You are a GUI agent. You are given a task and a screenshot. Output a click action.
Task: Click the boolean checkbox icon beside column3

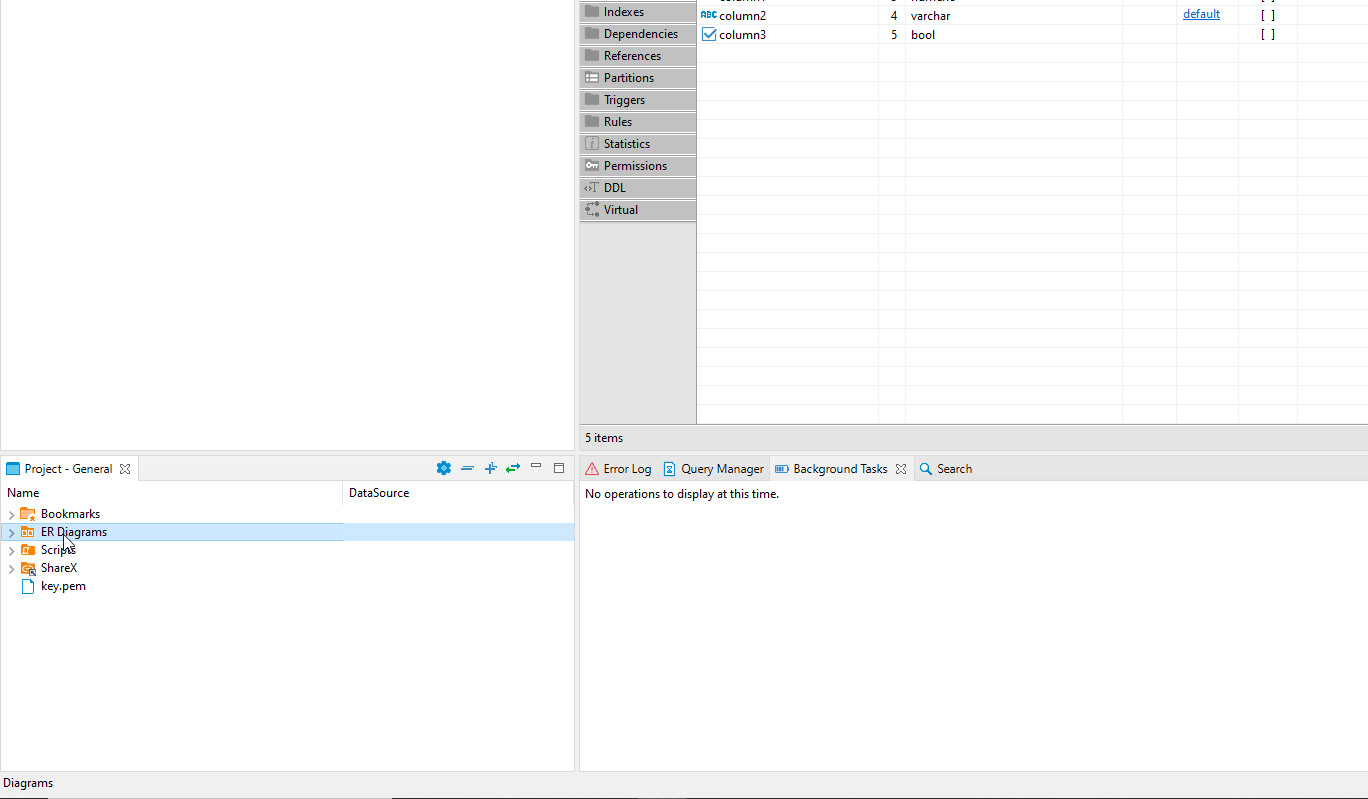click(709, 33)
